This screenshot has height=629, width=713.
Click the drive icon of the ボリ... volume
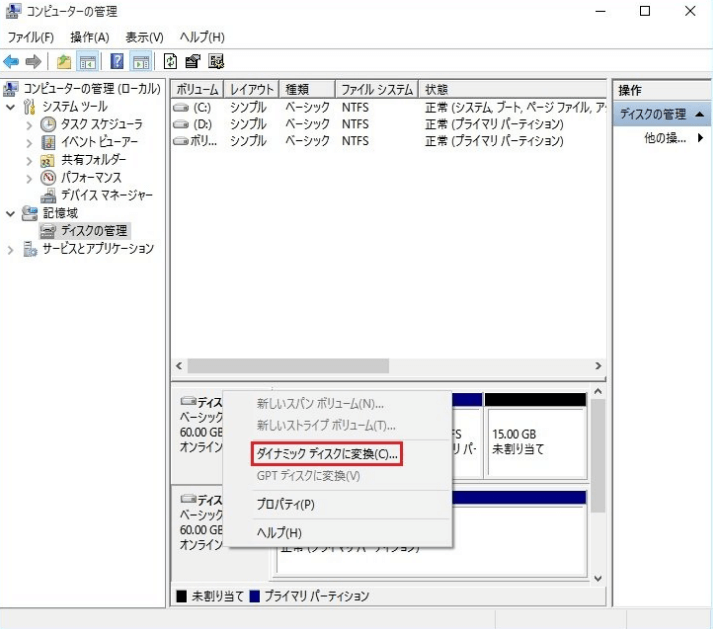181,141
